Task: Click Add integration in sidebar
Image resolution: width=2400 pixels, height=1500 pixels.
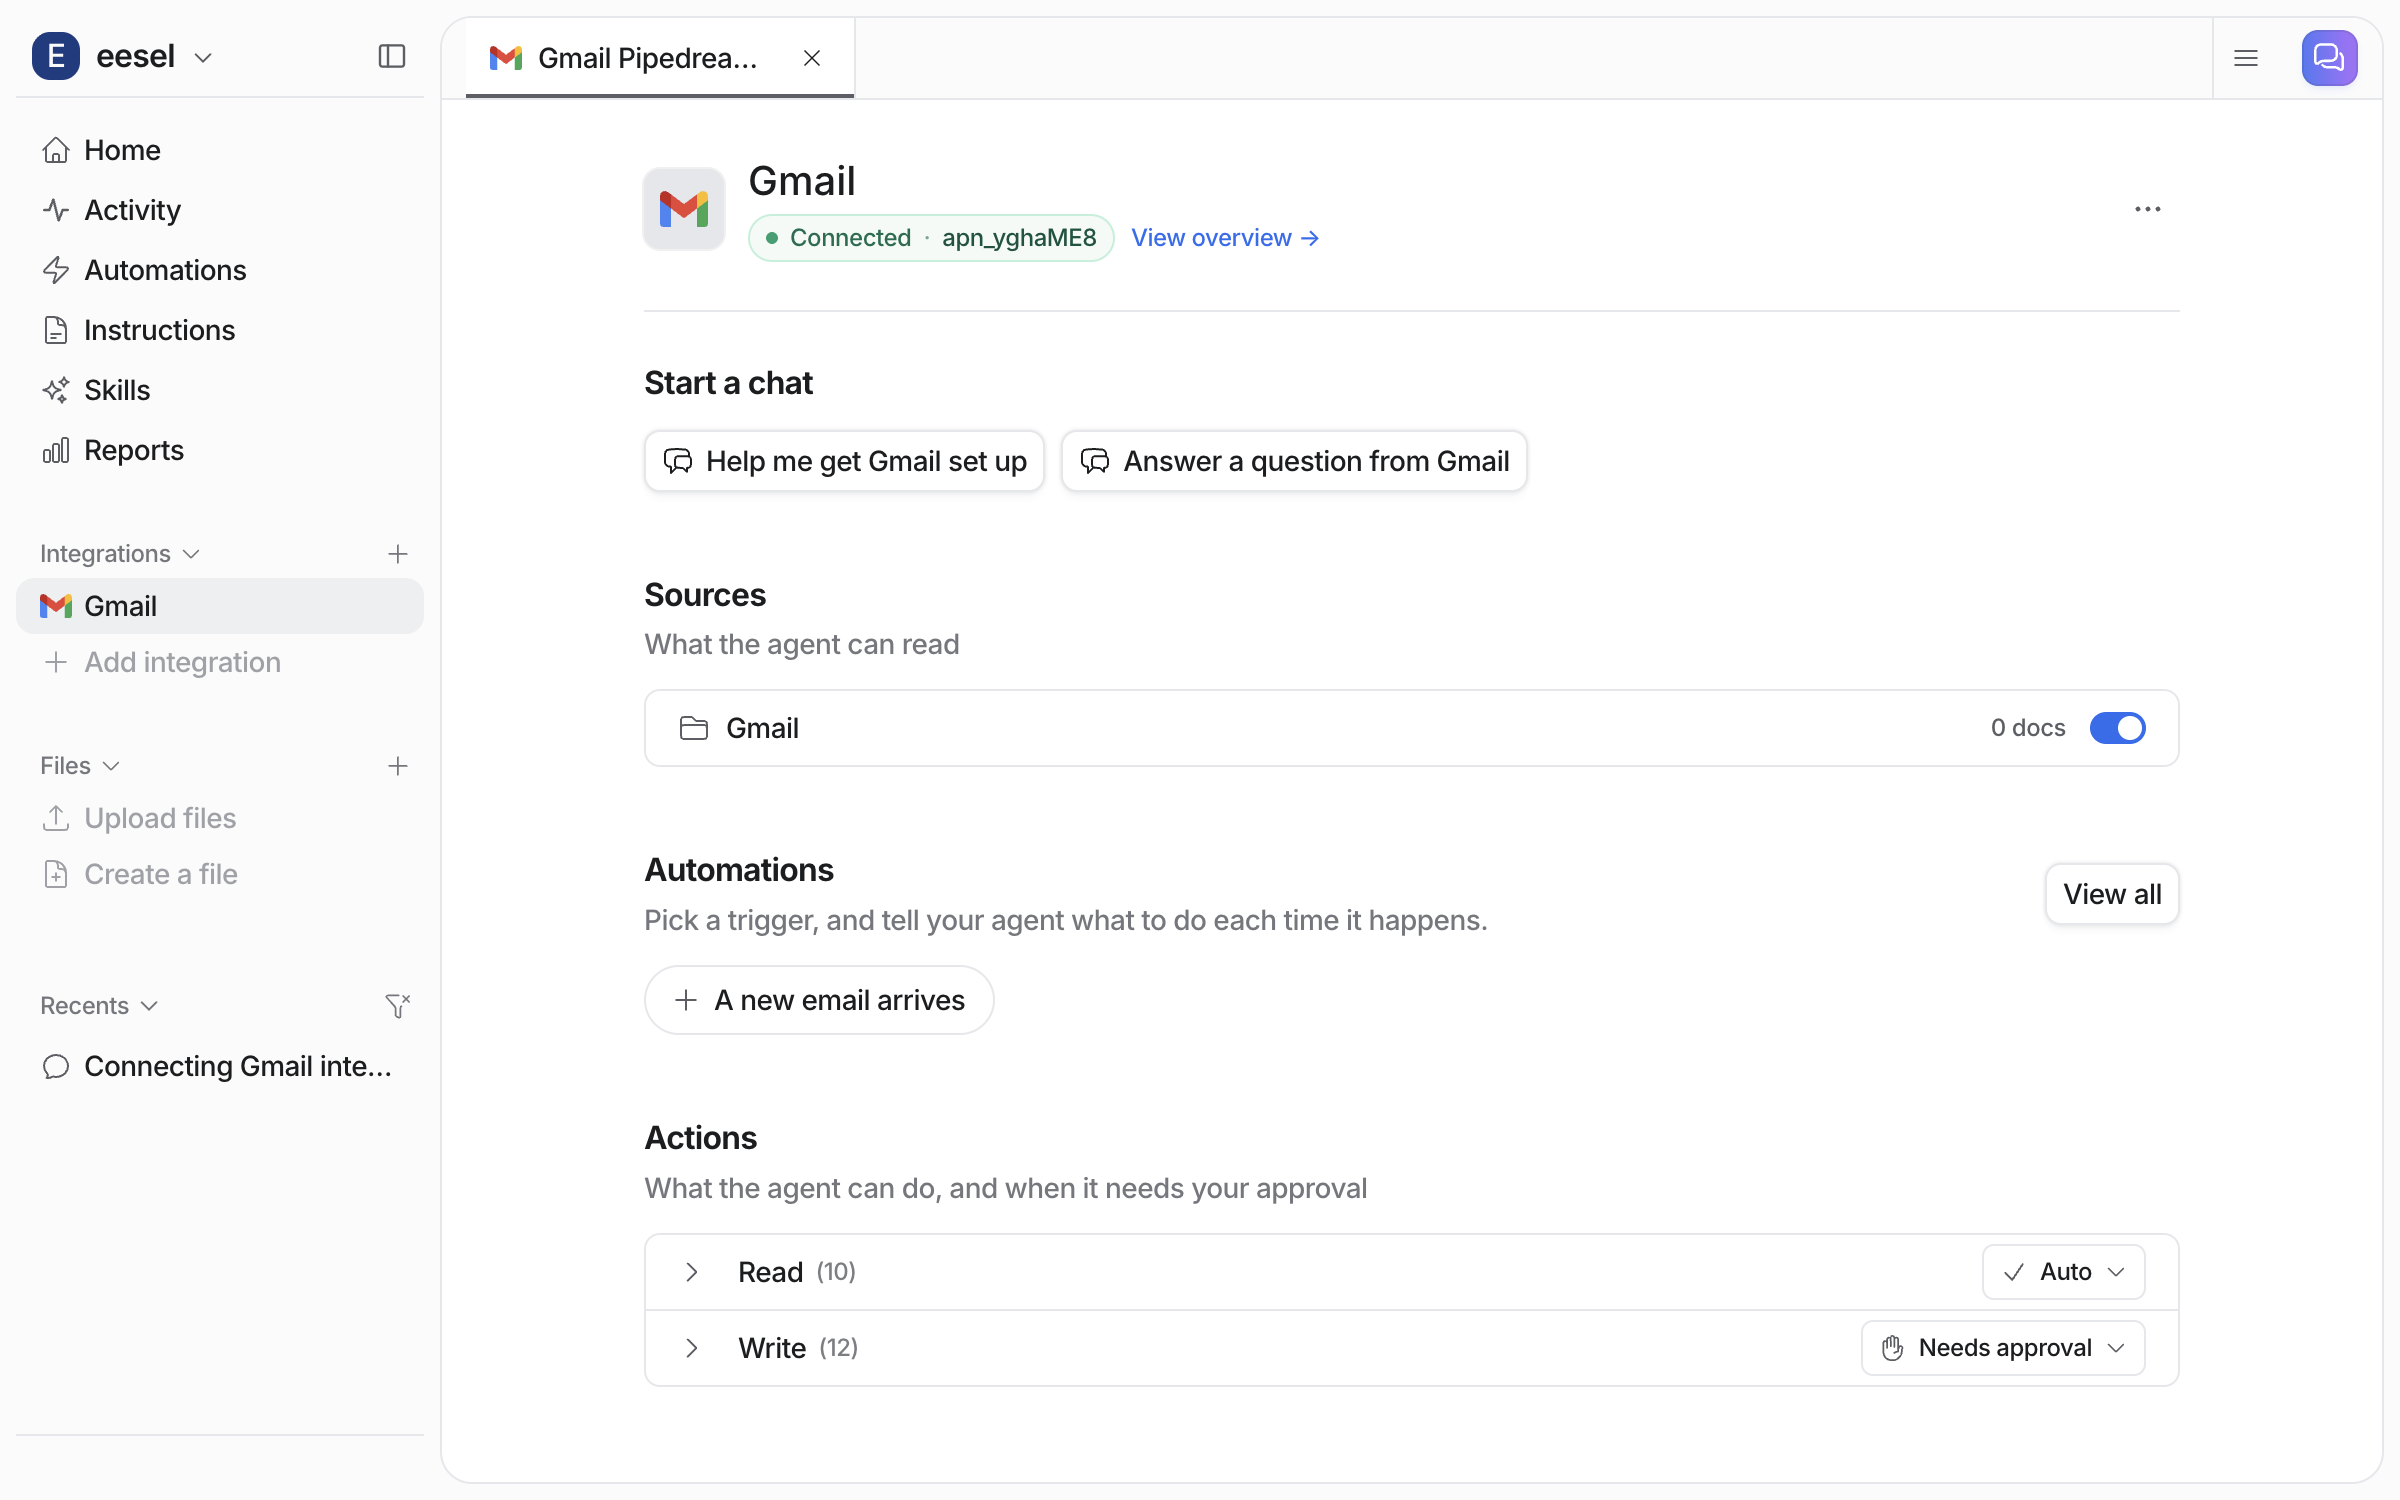Action: click(x=220, y=662)
